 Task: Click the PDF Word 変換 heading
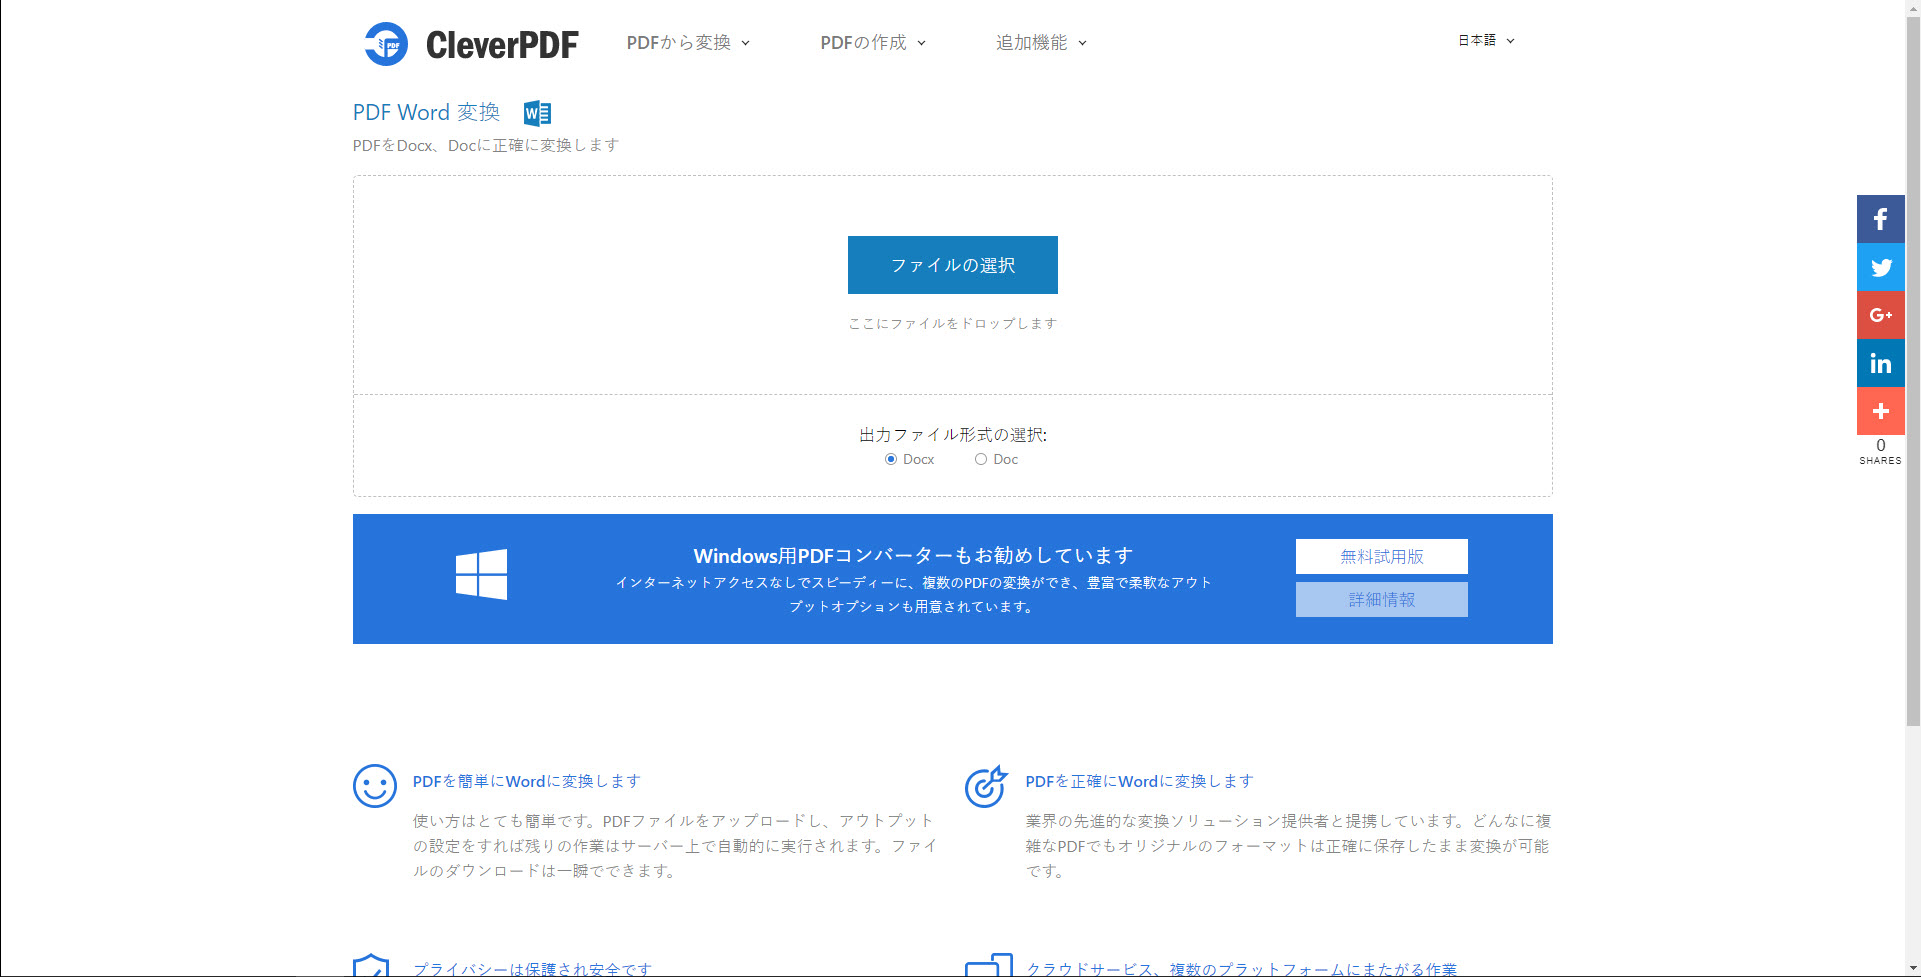pyautogui.click(x=426, y=113)
